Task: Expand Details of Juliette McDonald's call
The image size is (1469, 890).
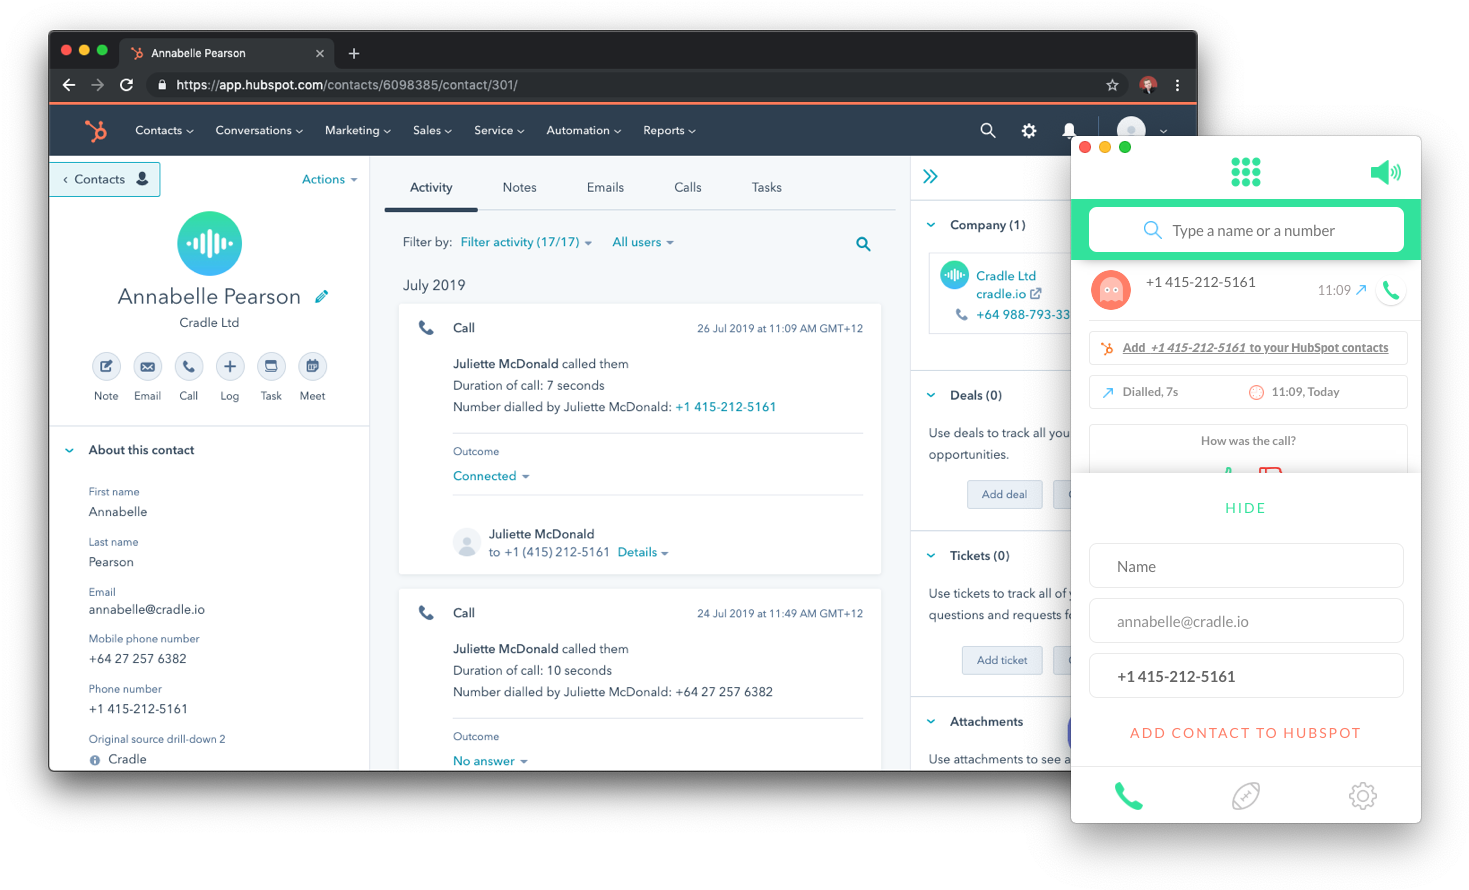Action: pyautogui.click(x=642, y=552)
